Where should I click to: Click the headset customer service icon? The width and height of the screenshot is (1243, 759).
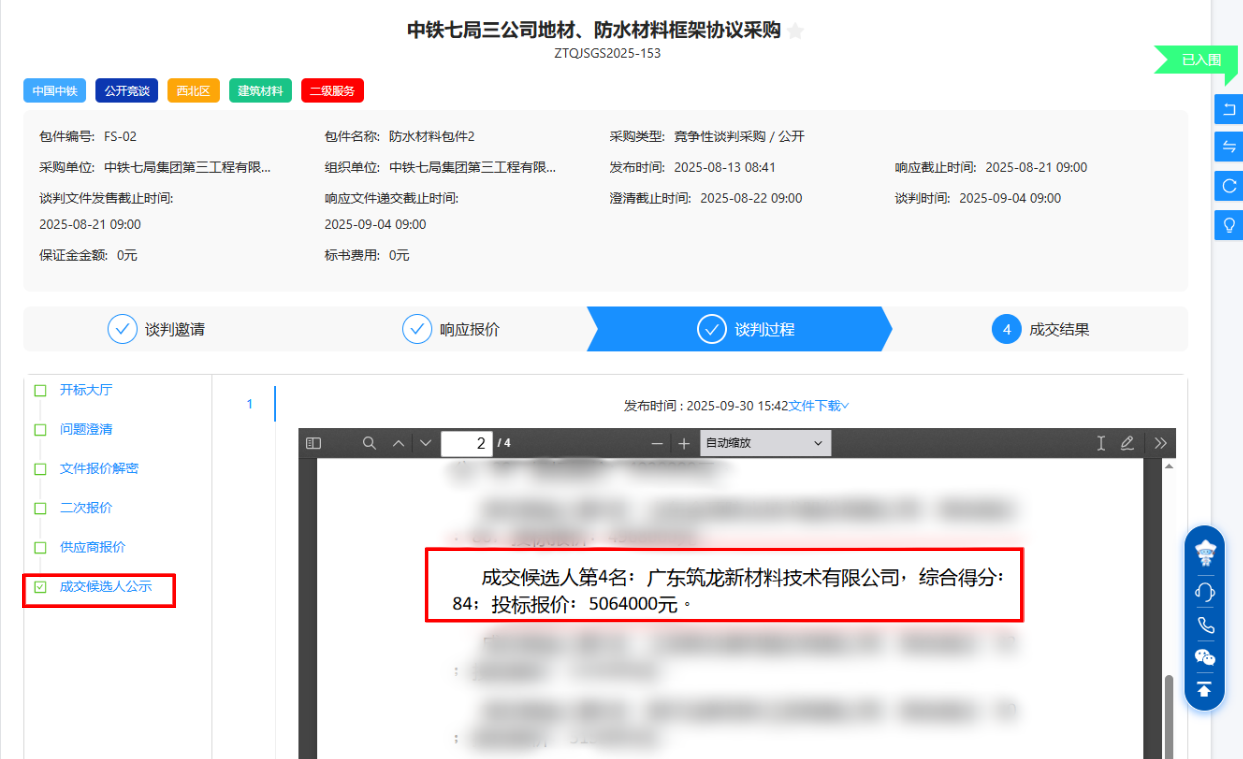tap(1204, 591)
